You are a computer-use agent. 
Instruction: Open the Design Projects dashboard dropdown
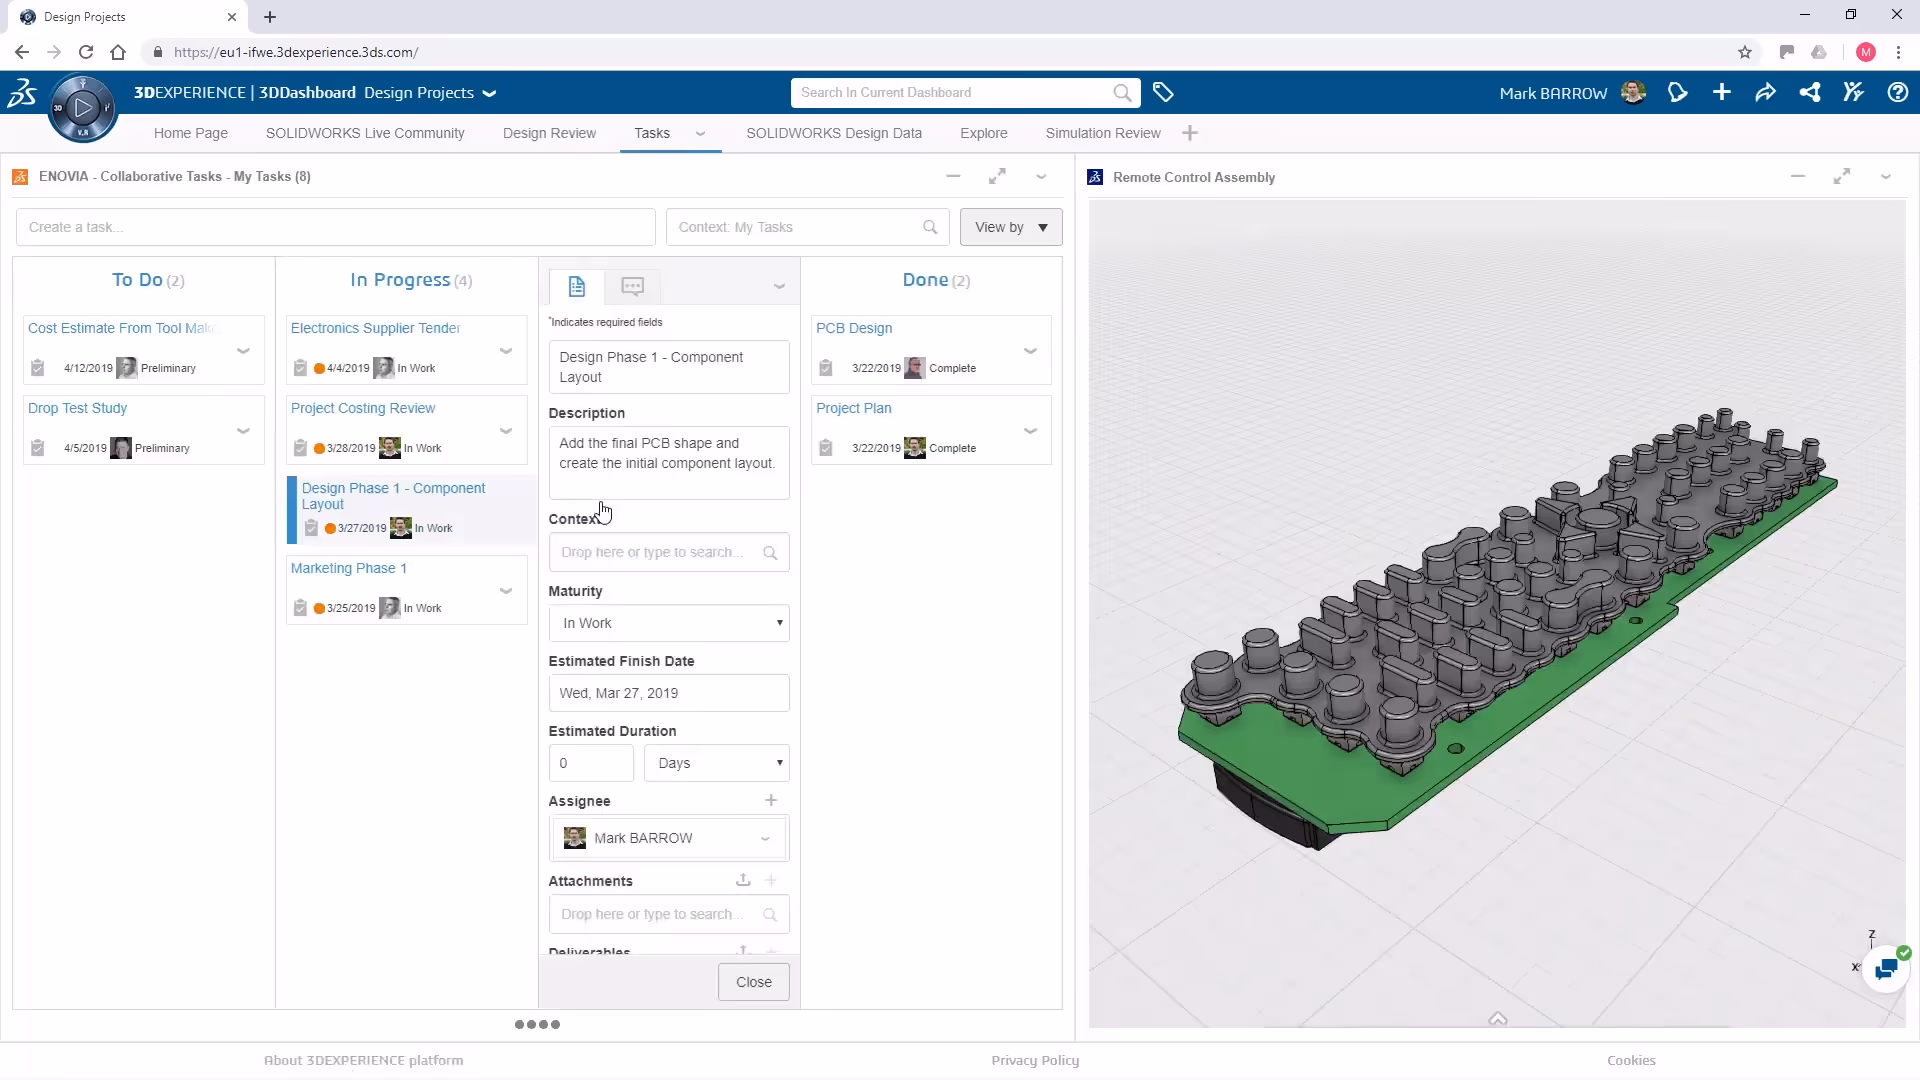click(x=489, y=93)
